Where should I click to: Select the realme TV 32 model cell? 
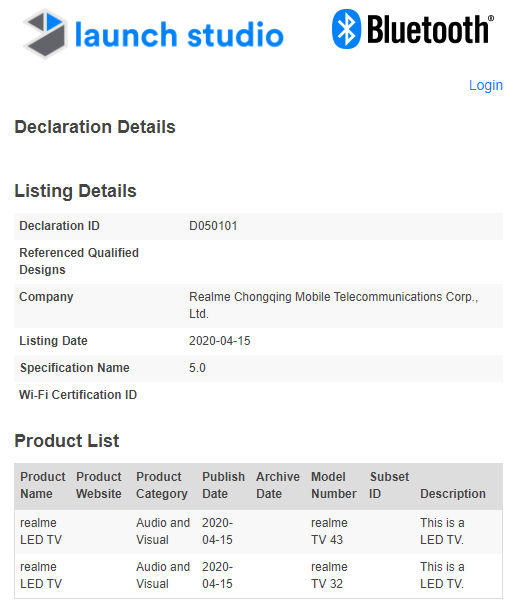click(x=329, y=575)
